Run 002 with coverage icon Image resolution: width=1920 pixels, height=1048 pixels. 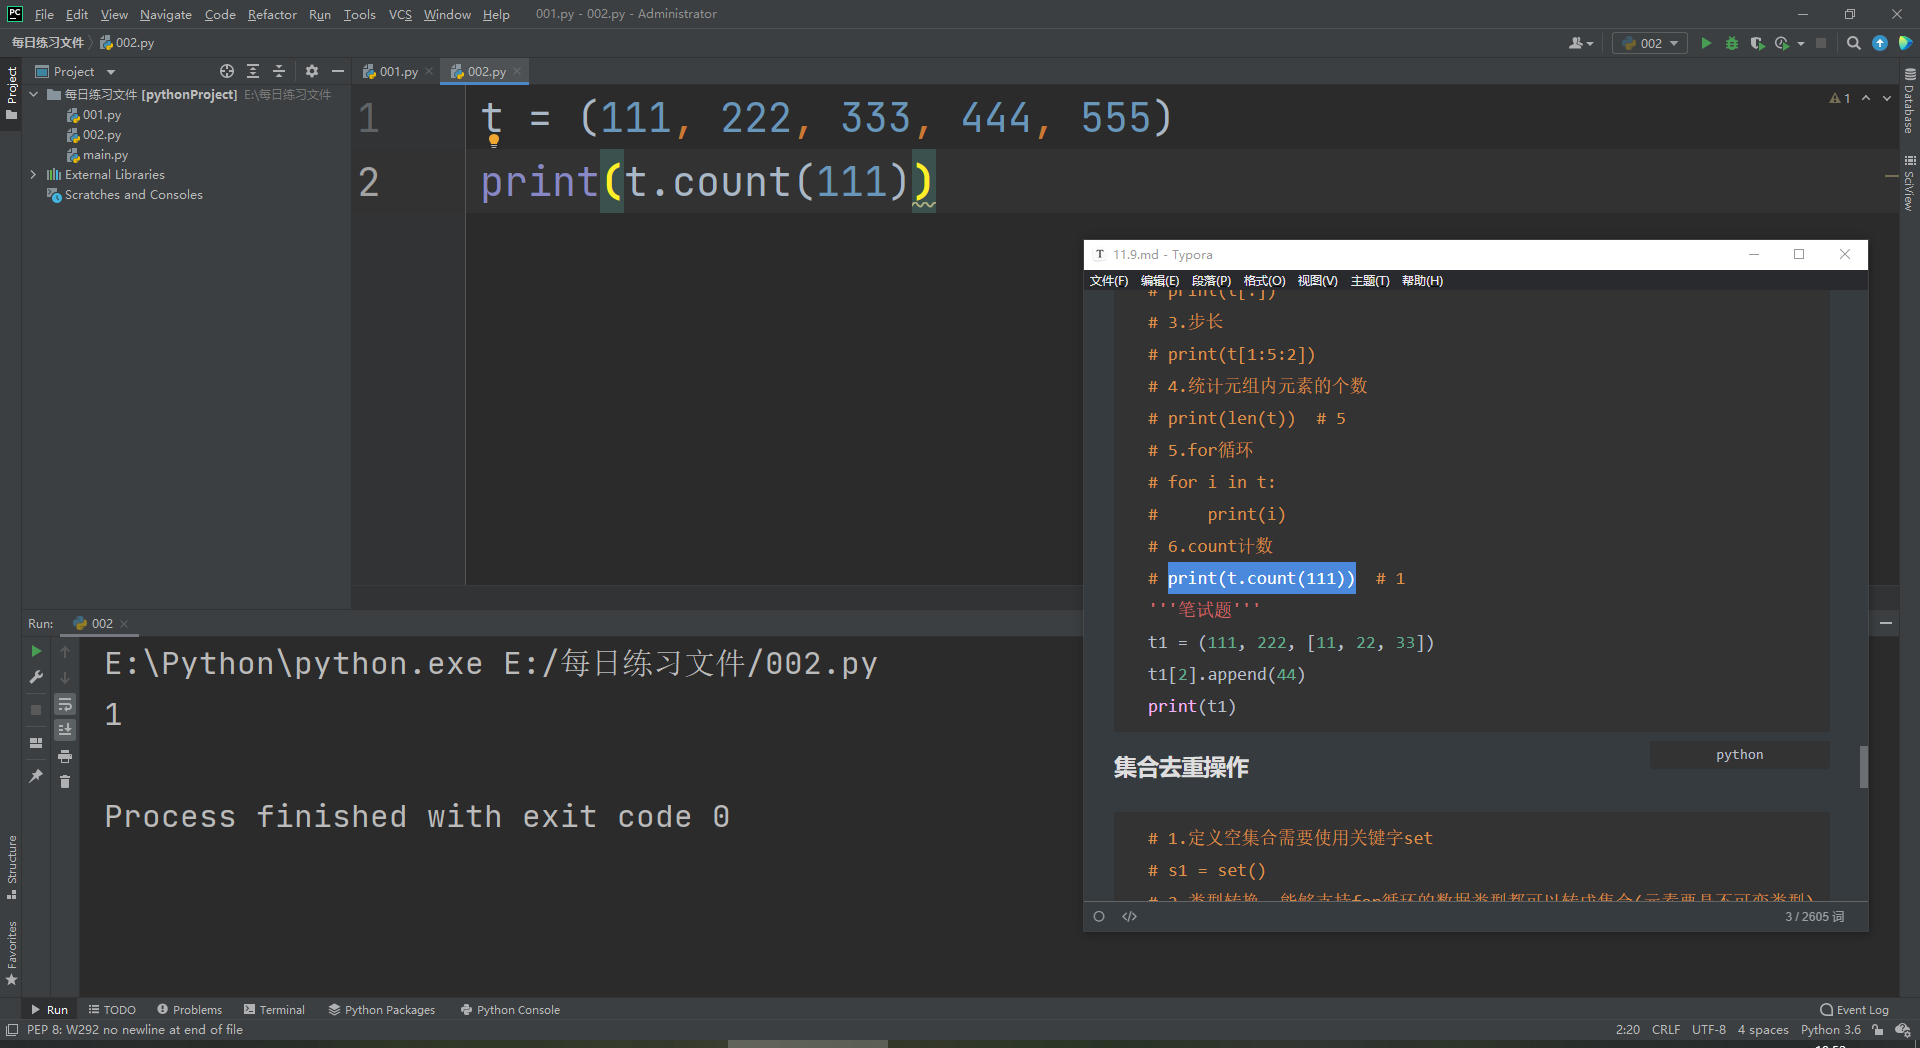pos(1757,43)
